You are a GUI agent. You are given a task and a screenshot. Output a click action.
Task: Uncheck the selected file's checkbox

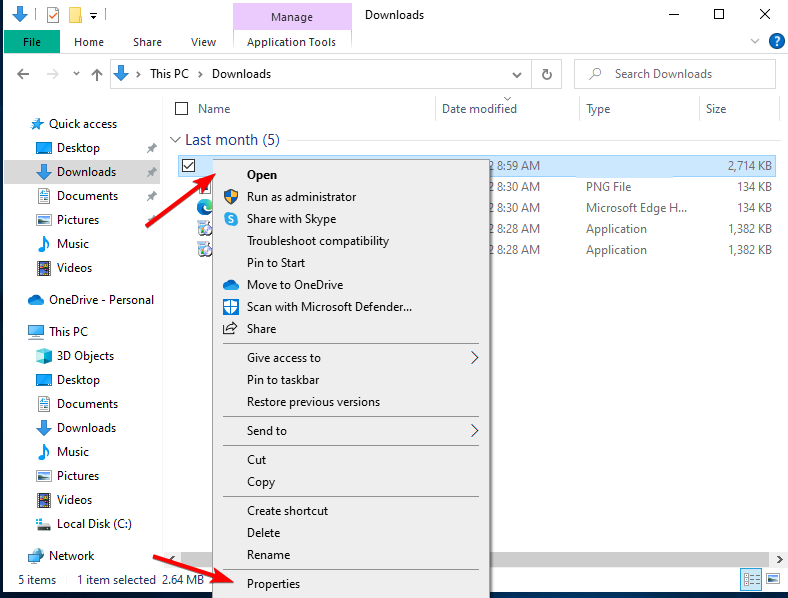click(188, 165)
